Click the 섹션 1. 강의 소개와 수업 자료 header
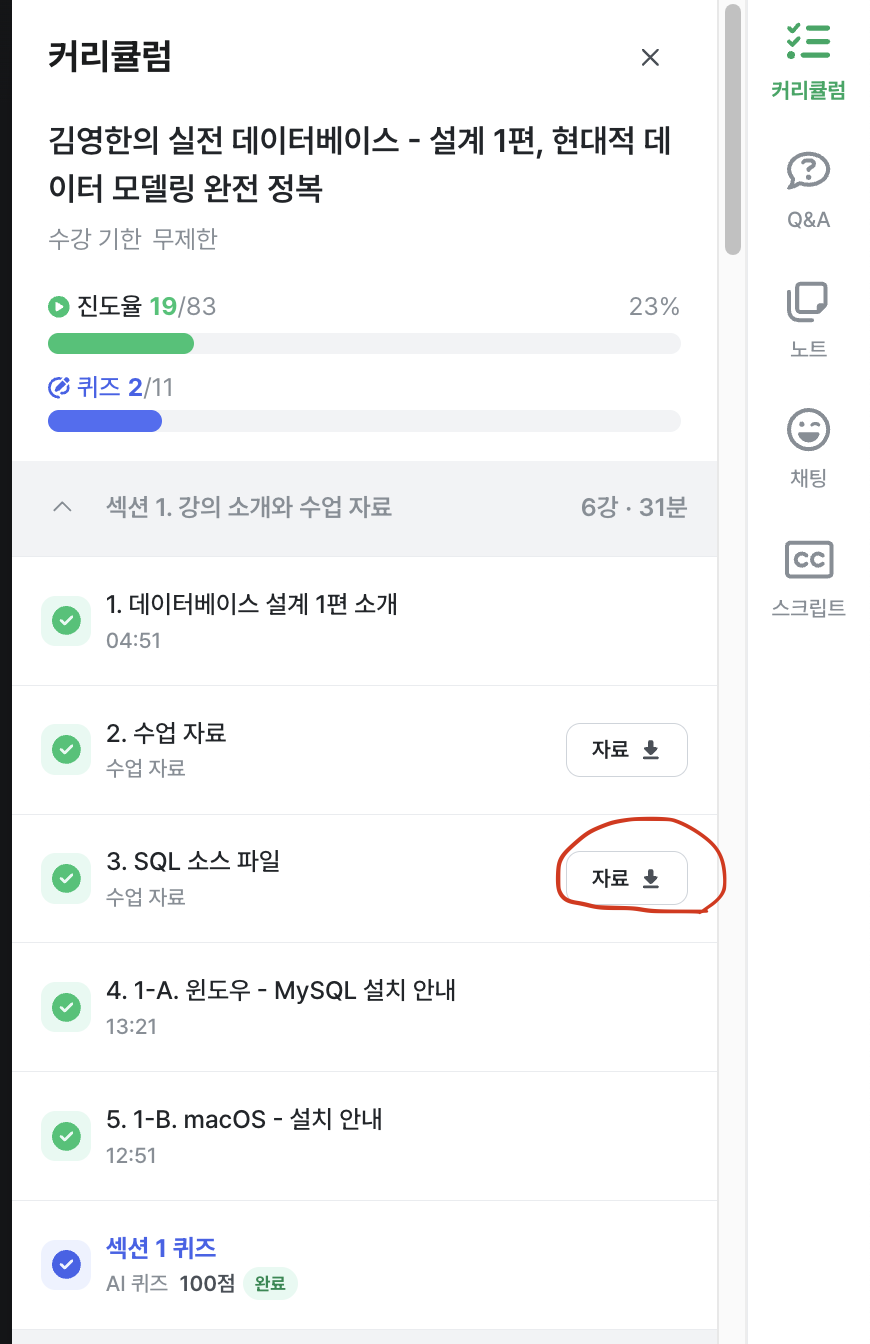 point(248,507)
